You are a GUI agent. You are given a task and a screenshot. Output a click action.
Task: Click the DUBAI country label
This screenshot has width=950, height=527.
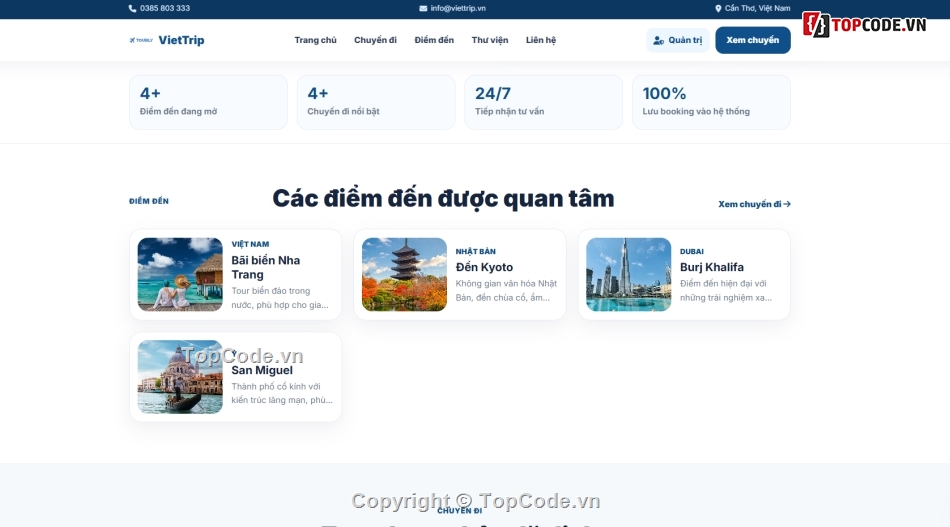tap(691, 251)
